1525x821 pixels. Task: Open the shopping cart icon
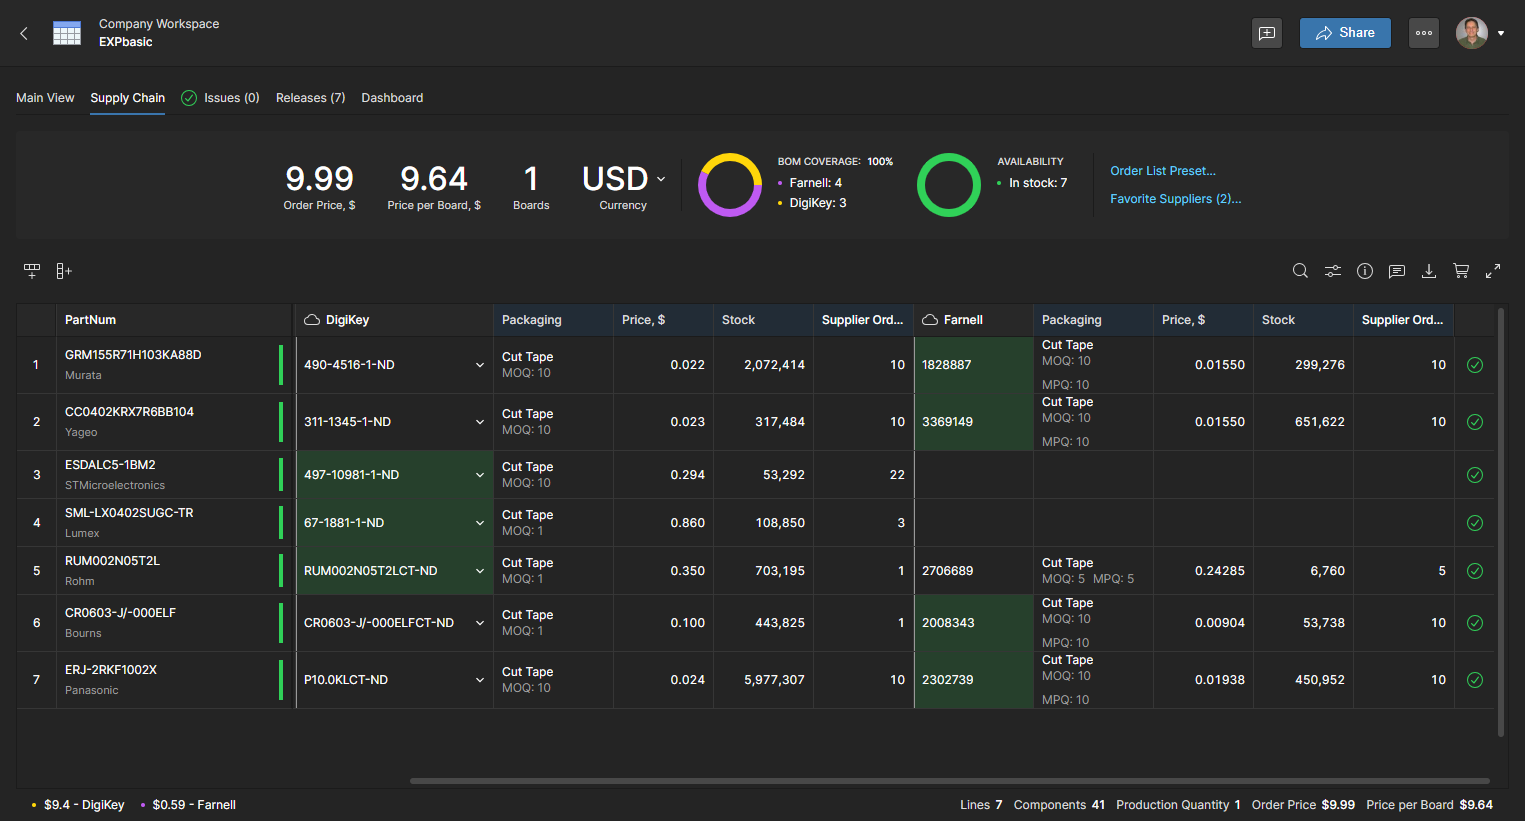1461,271
